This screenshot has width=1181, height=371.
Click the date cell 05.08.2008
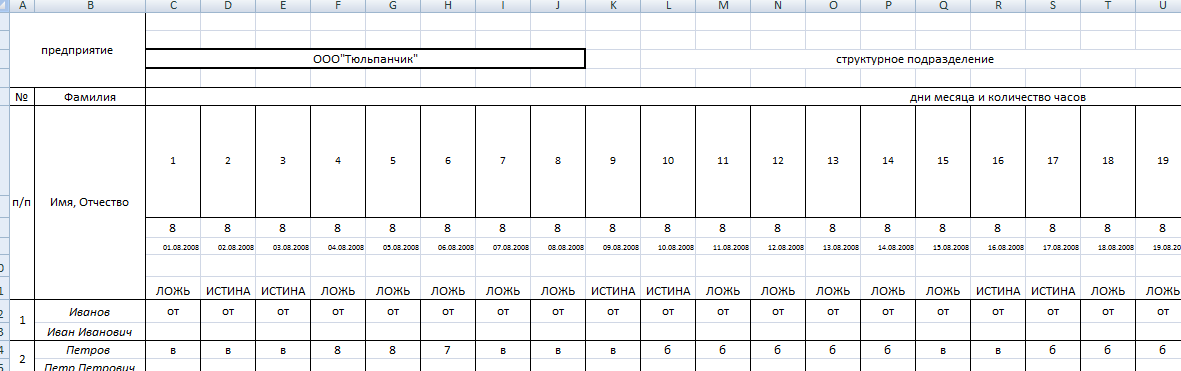click(x=392, y=247)
